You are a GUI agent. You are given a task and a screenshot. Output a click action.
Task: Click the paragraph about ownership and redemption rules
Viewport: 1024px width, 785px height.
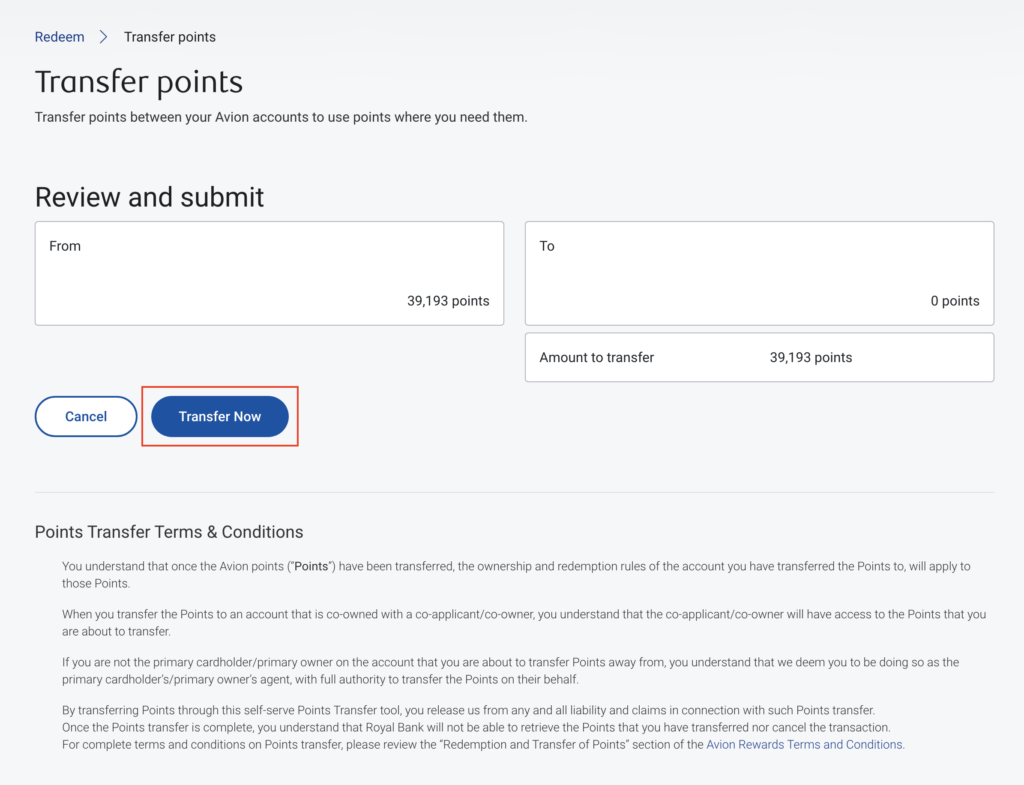(515, 574)
